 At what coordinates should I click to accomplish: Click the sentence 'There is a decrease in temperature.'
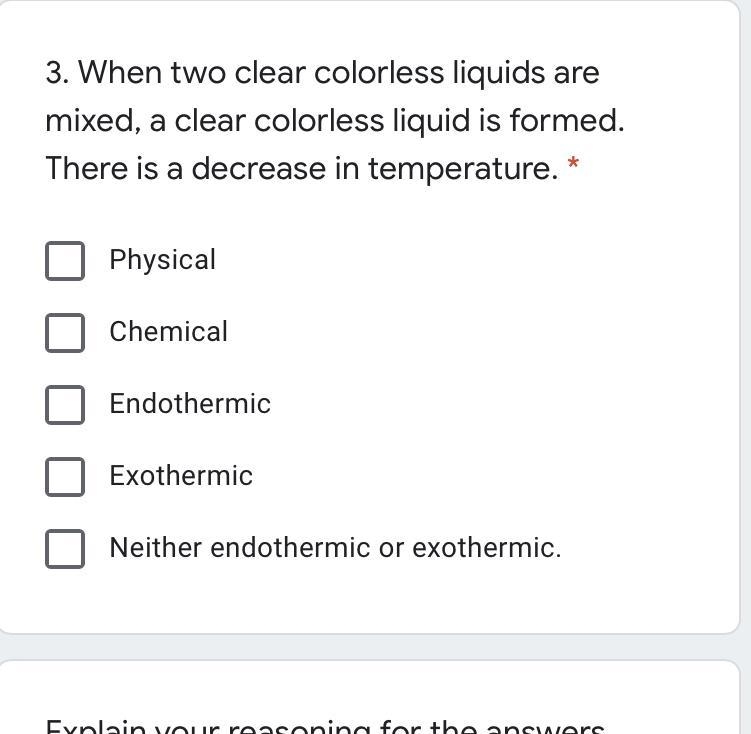(302, 169)
